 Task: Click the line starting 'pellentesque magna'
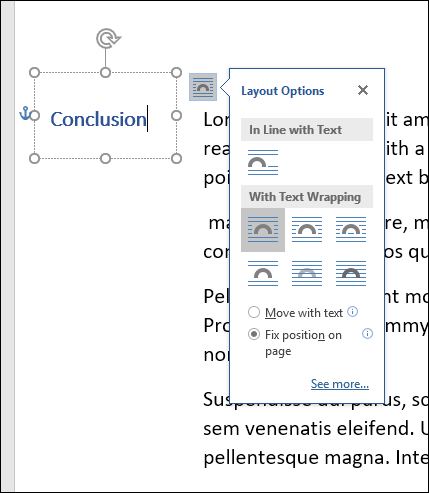tap(316, 458)
